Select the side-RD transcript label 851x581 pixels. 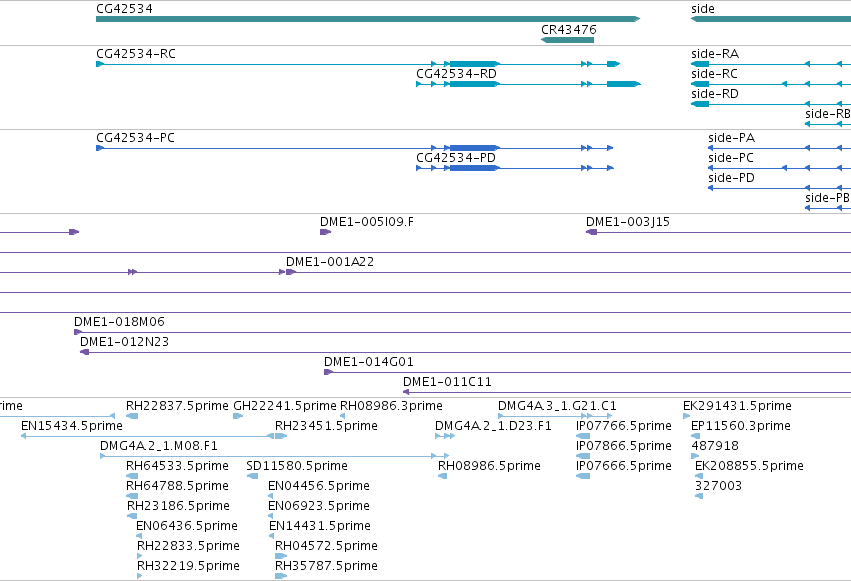(x=715, y=94)
